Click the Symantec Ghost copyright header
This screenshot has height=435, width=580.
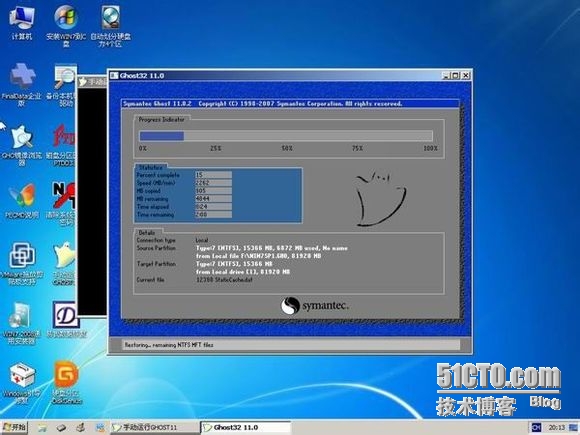(x=263, y=104)
